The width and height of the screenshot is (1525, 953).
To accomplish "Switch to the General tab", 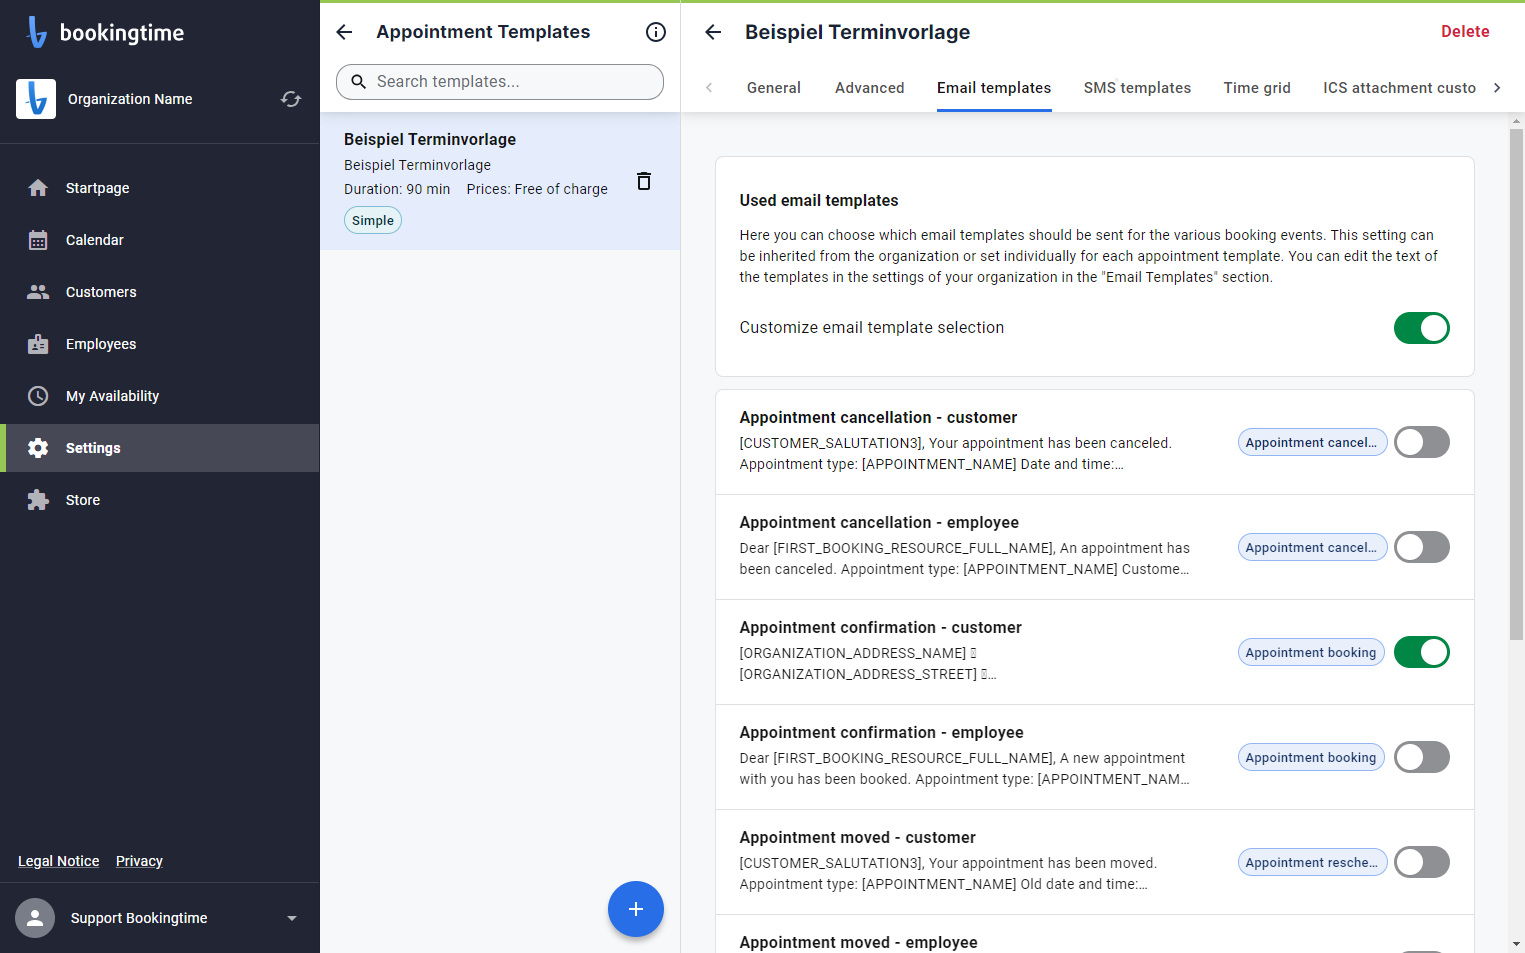I will (x=774, y=88).
